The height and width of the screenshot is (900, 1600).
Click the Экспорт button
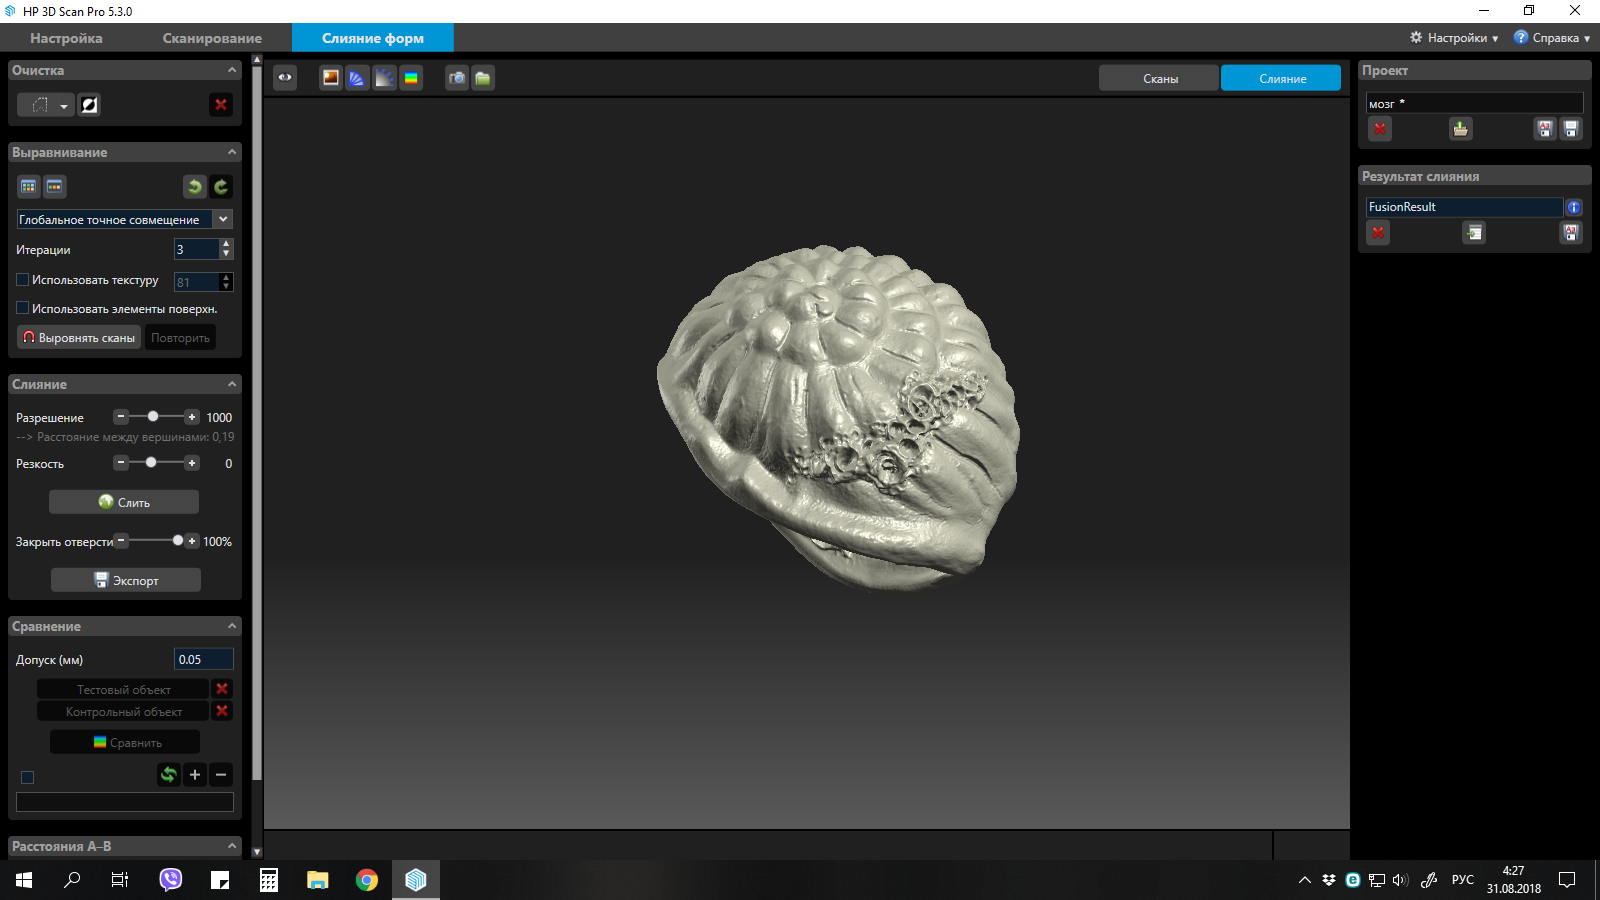pyautogui.click(x=126, y=581)
